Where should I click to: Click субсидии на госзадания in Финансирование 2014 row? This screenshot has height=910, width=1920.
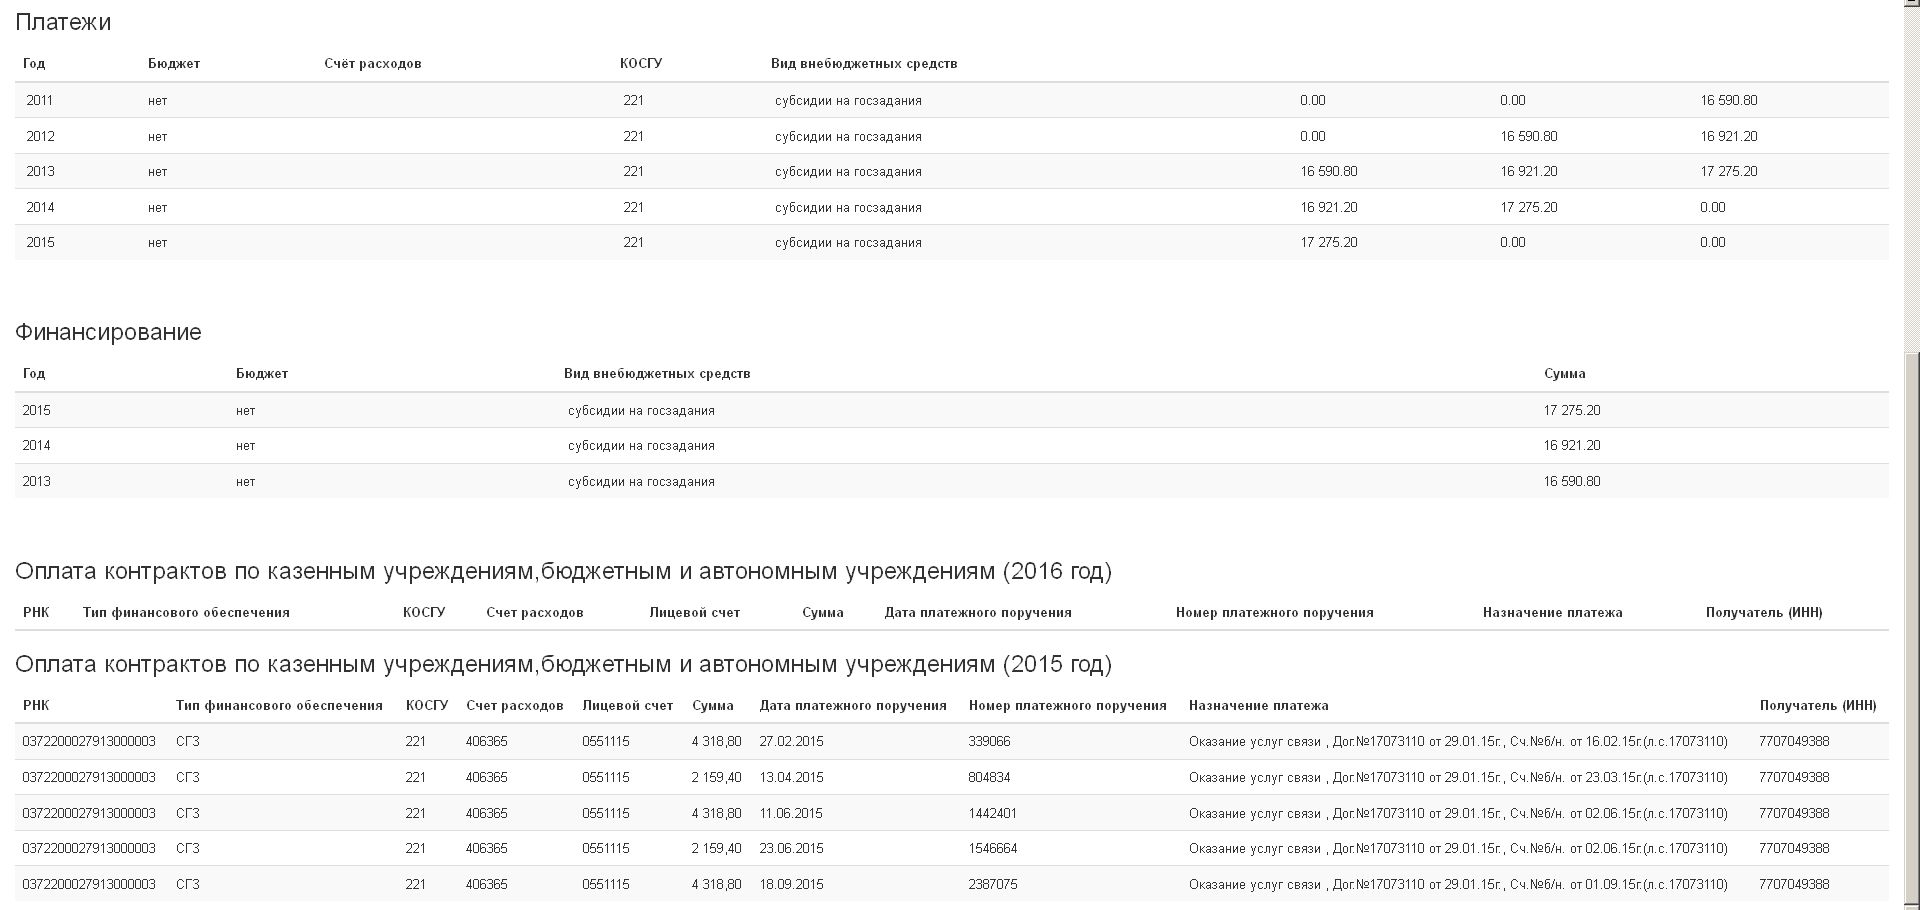(641, 445)
